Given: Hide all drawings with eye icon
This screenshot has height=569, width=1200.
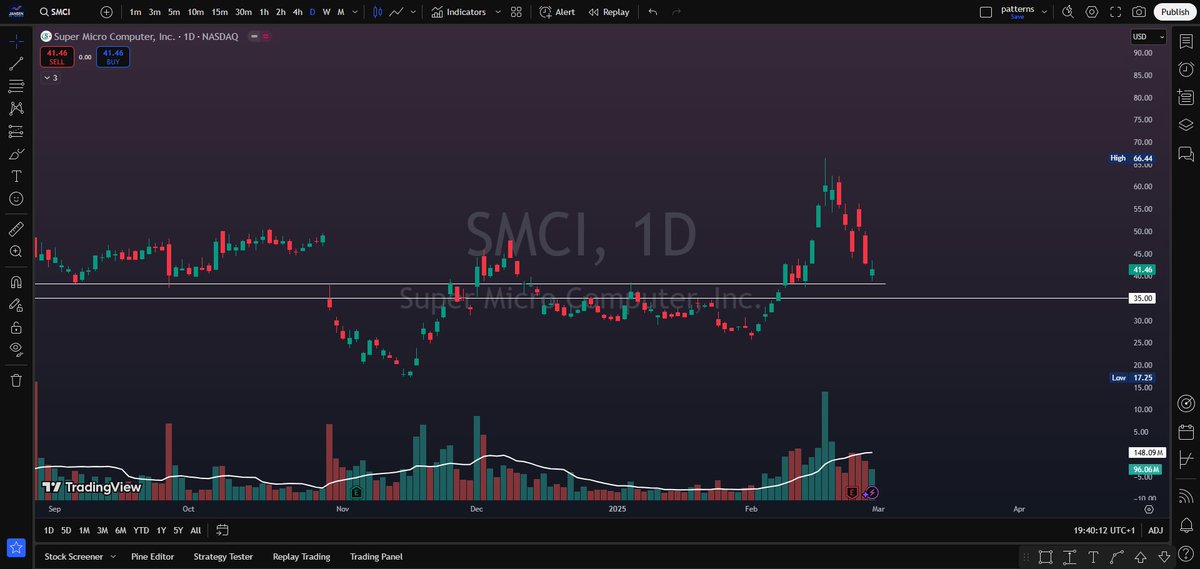Looking at the screenshot, I should coord(16,349).
